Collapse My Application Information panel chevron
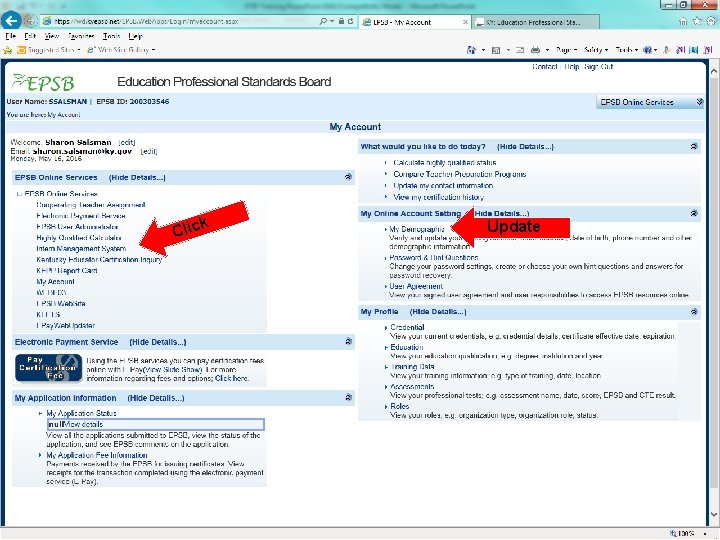This screenshot has width=720, height=540. 348,398
